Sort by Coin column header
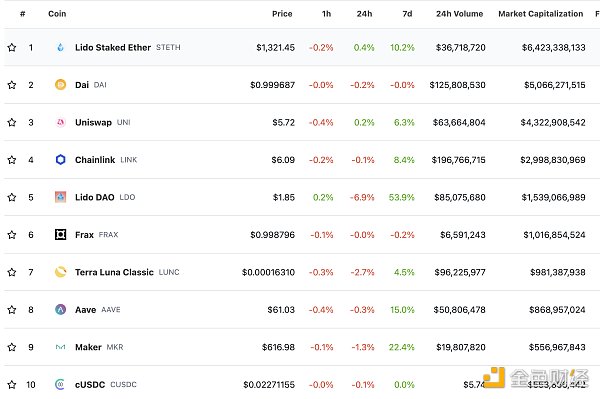 click(x=57, y=14)
